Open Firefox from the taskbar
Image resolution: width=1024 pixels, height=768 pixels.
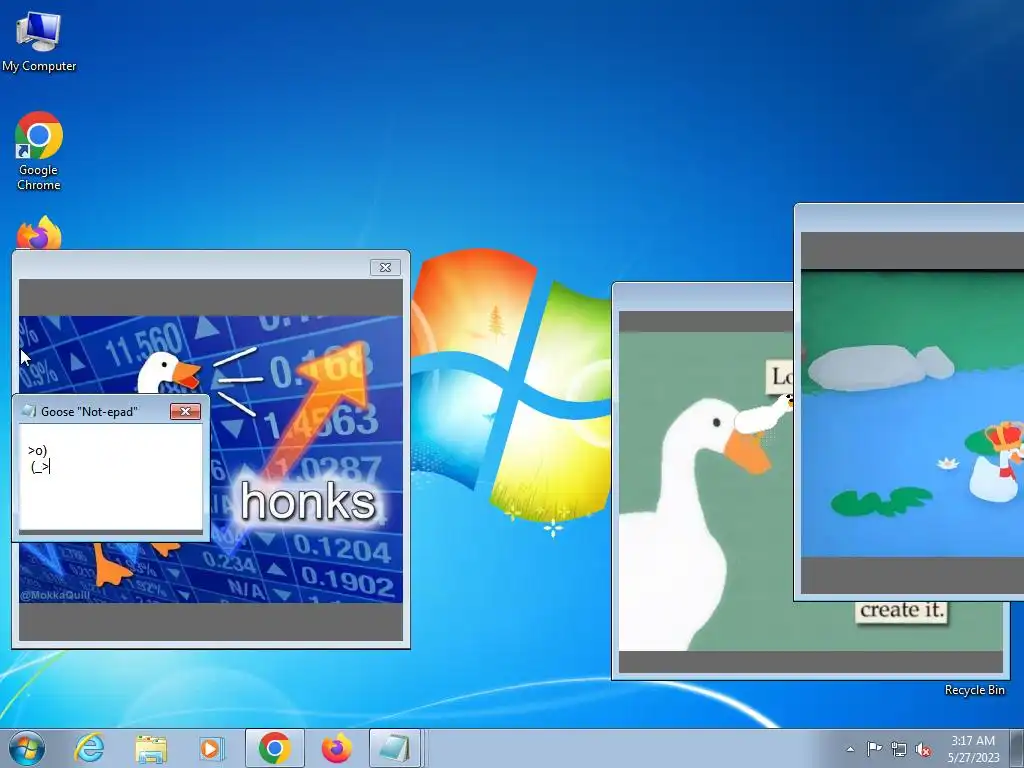(x=336, y=748)
